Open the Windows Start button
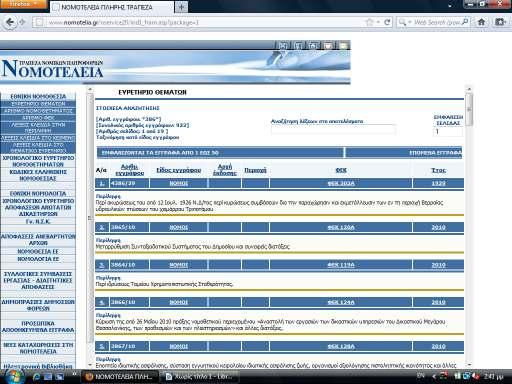Viewport: 512px width, 384px height. [x=13, y=376]
